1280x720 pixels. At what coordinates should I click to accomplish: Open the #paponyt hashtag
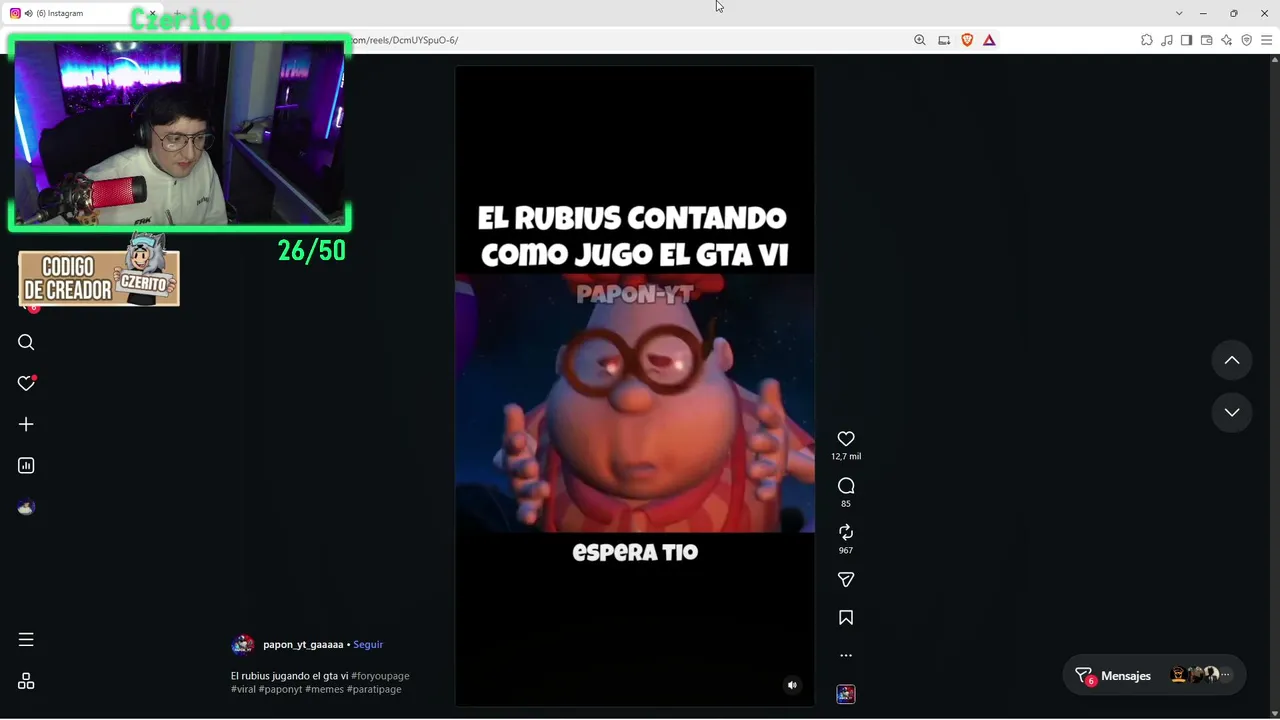tap(280, 689)
